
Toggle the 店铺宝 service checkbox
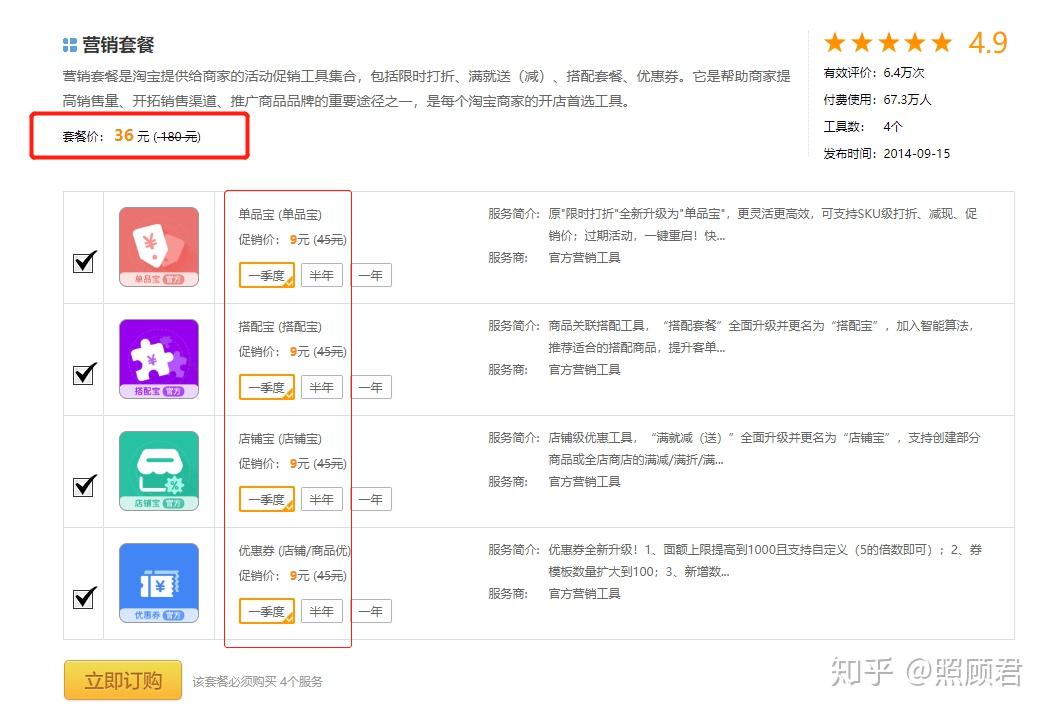tap(84, 486)
